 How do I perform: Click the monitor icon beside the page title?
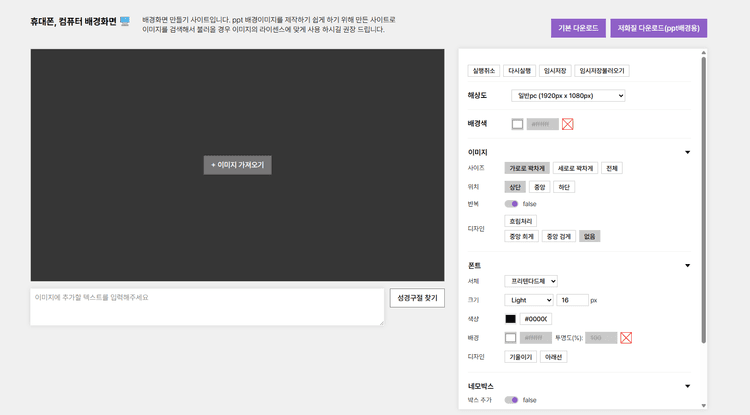click(125, 22)
